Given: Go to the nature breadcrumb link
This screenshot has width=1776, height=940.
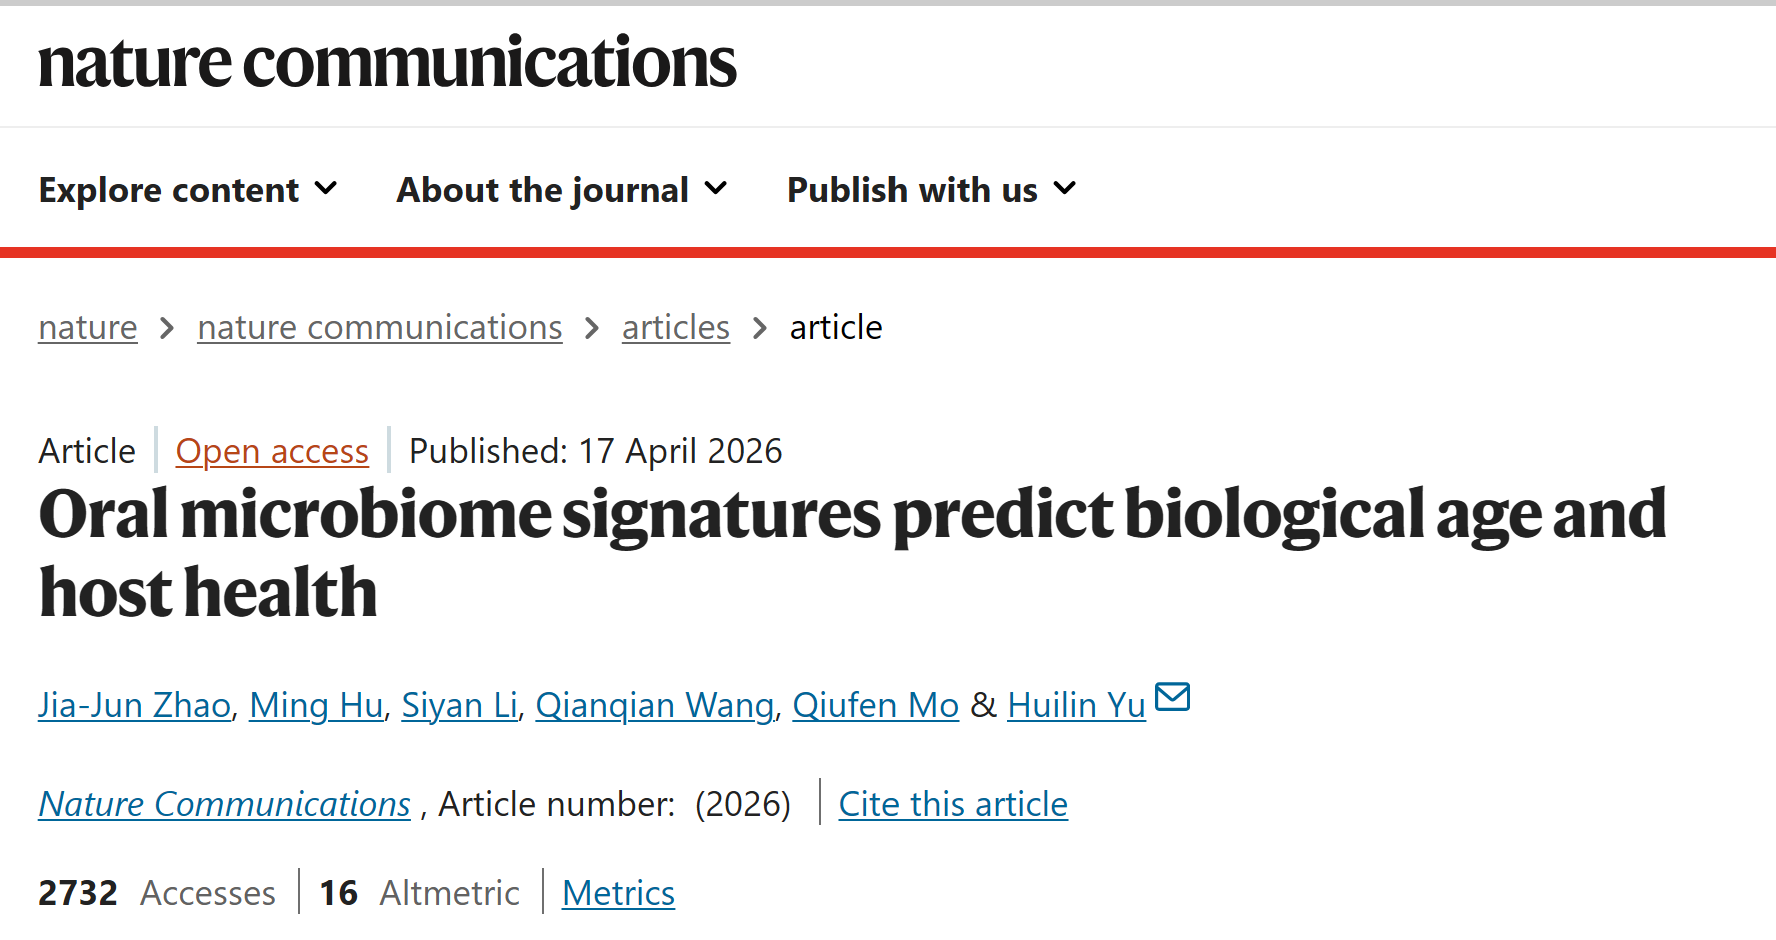Looking at the screenshot, I should click(x=88, y=328).
